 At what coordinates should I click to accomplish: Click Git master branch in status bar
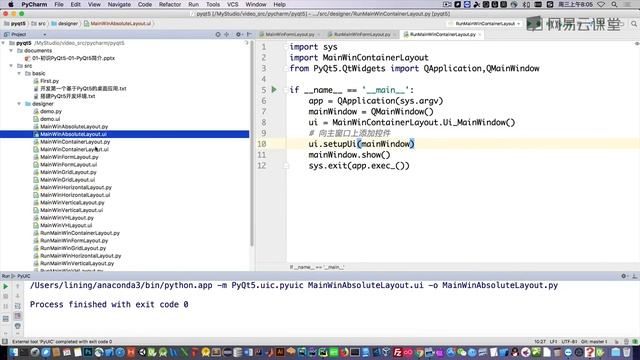click(x=594, y=342)
